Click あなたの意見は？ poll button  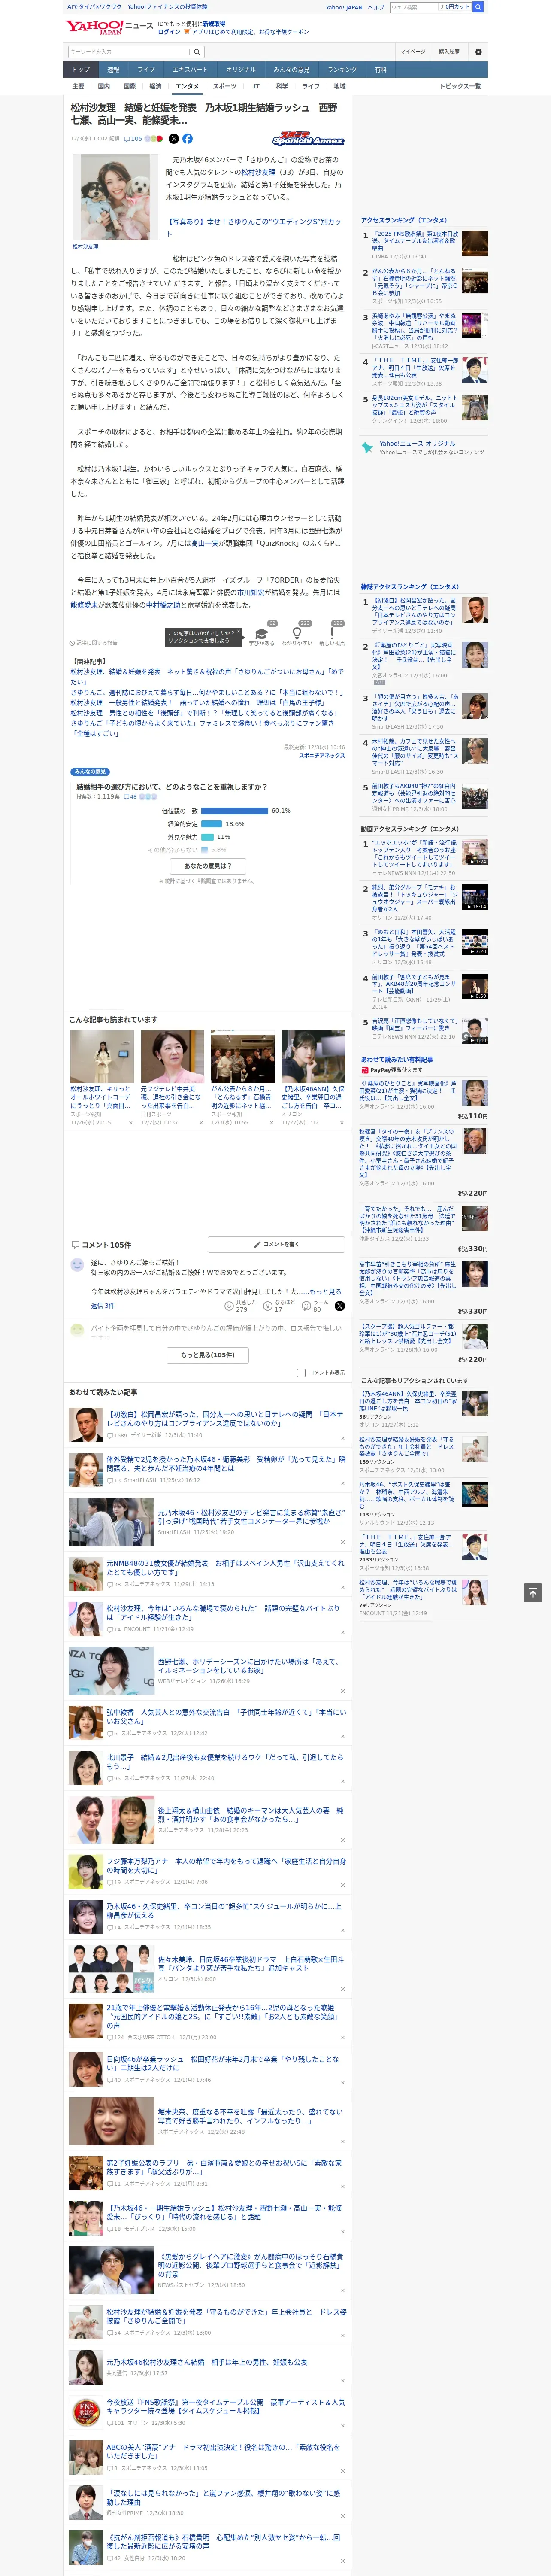pos(208,866)
